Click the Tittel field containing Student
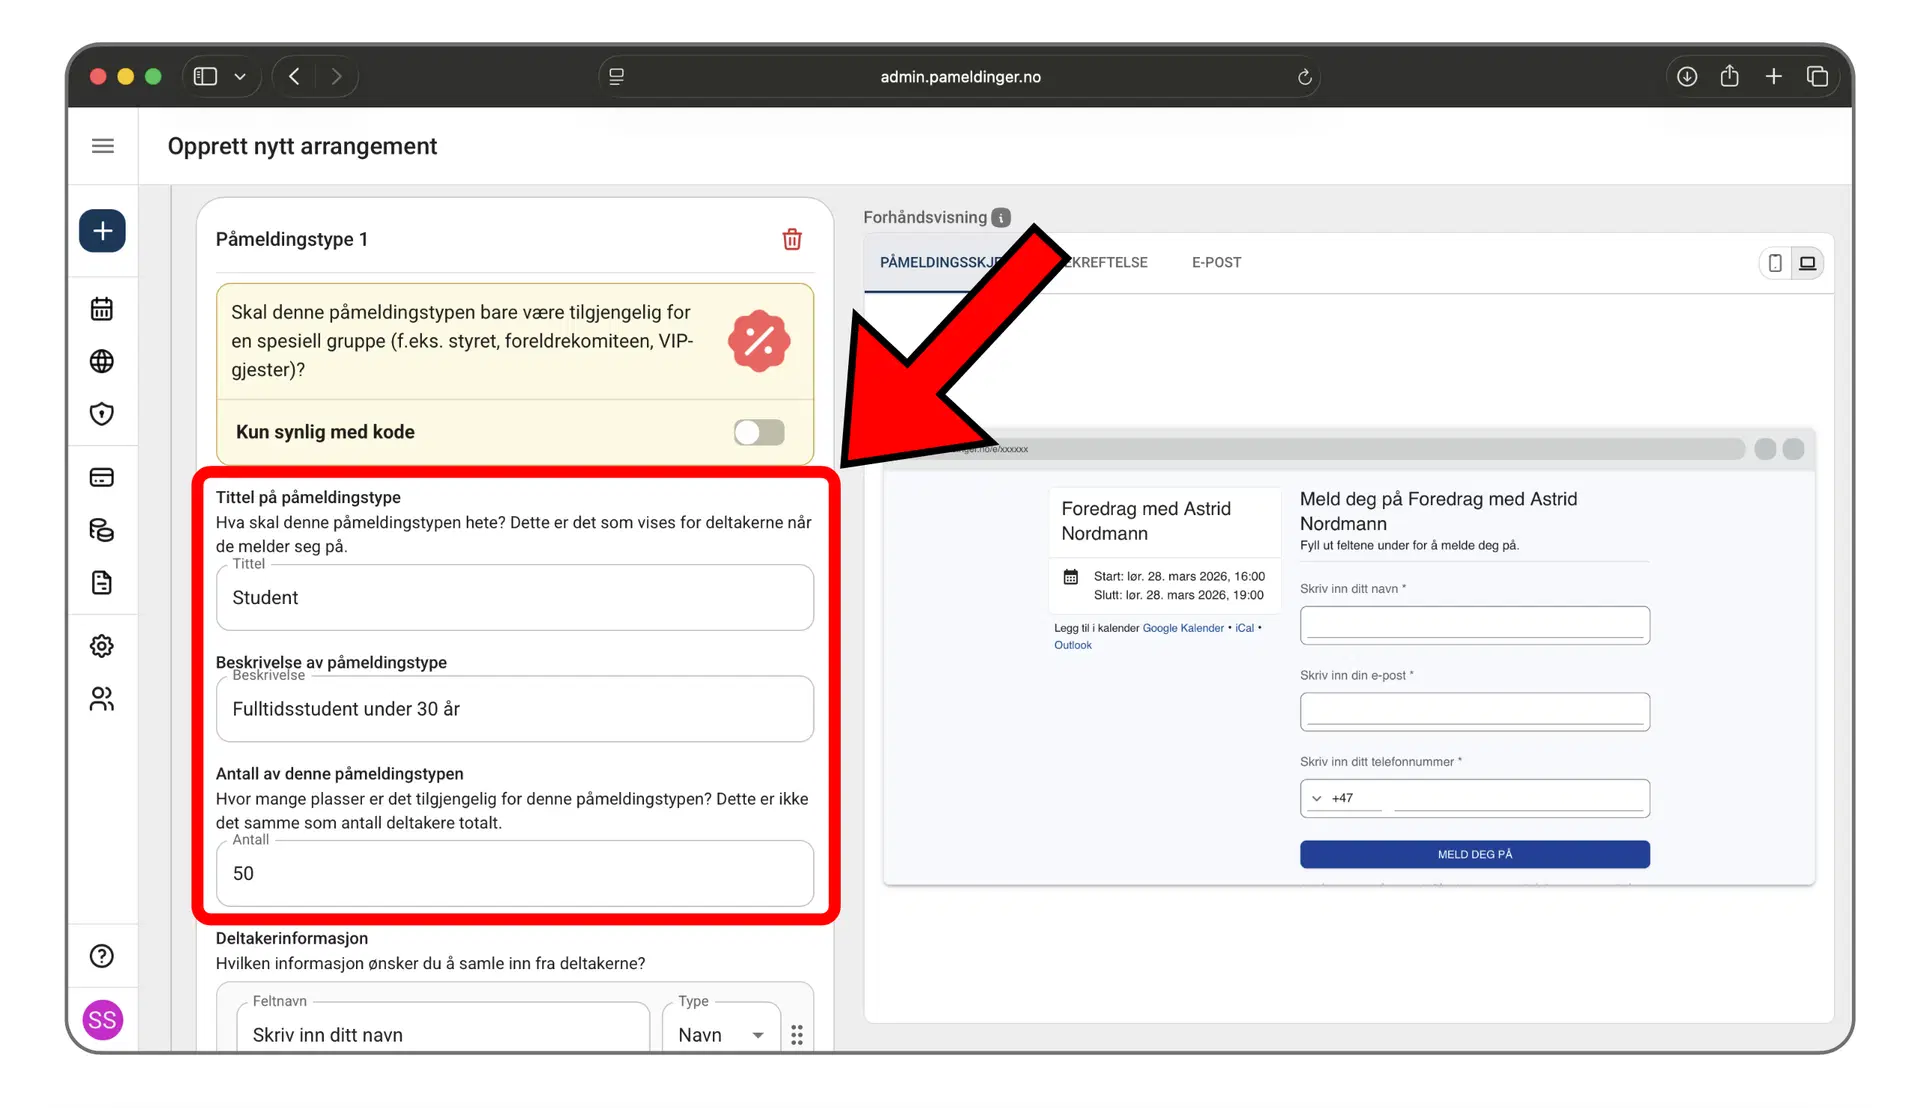Viewport: 1920px width, 1108px height. pyautogui.click(x=515, y=598)
